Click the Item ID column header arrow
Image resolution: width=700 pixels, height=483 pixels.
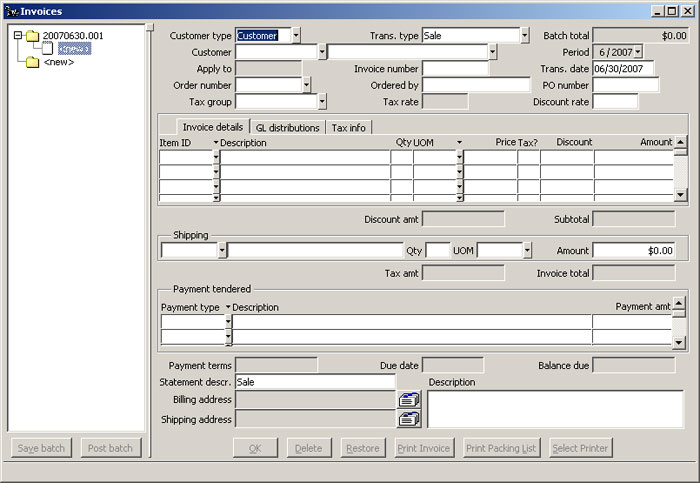click(x=216, y=143)
